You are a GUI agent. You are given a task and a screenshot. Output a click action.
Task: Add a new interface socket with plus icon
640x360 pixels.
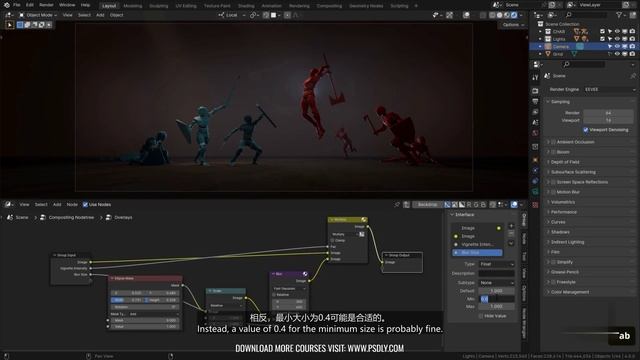511,226
